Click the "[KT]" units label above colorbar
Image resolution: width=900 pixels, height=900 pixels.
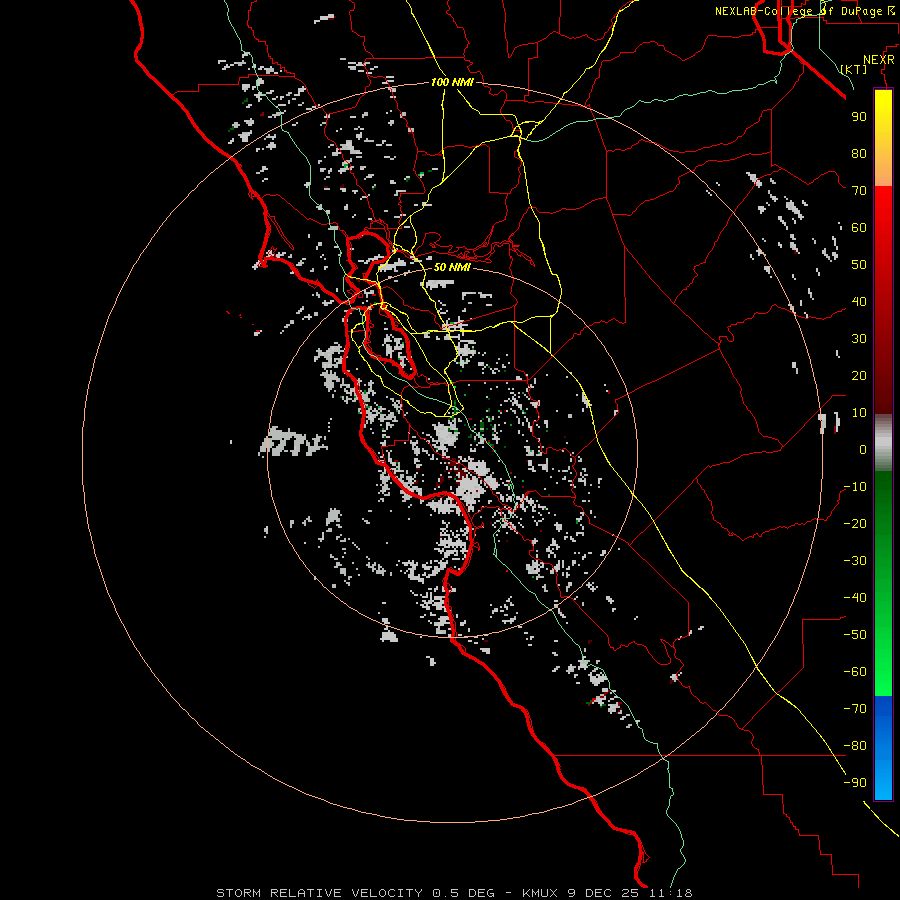pos(854,69)
